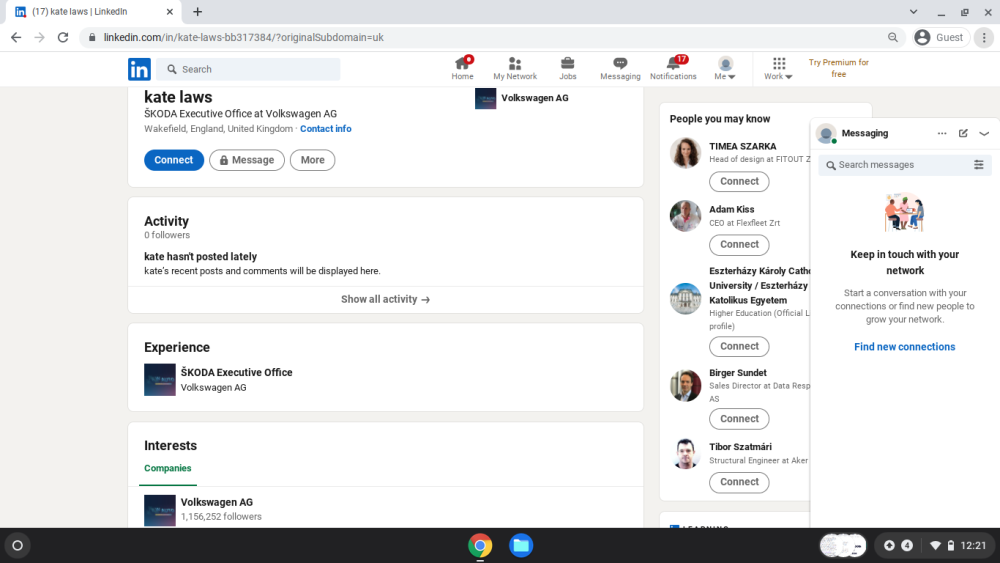The width and height of the screenshot is (1000, 563).
Task: Reload the page
Action: point(62,38)
